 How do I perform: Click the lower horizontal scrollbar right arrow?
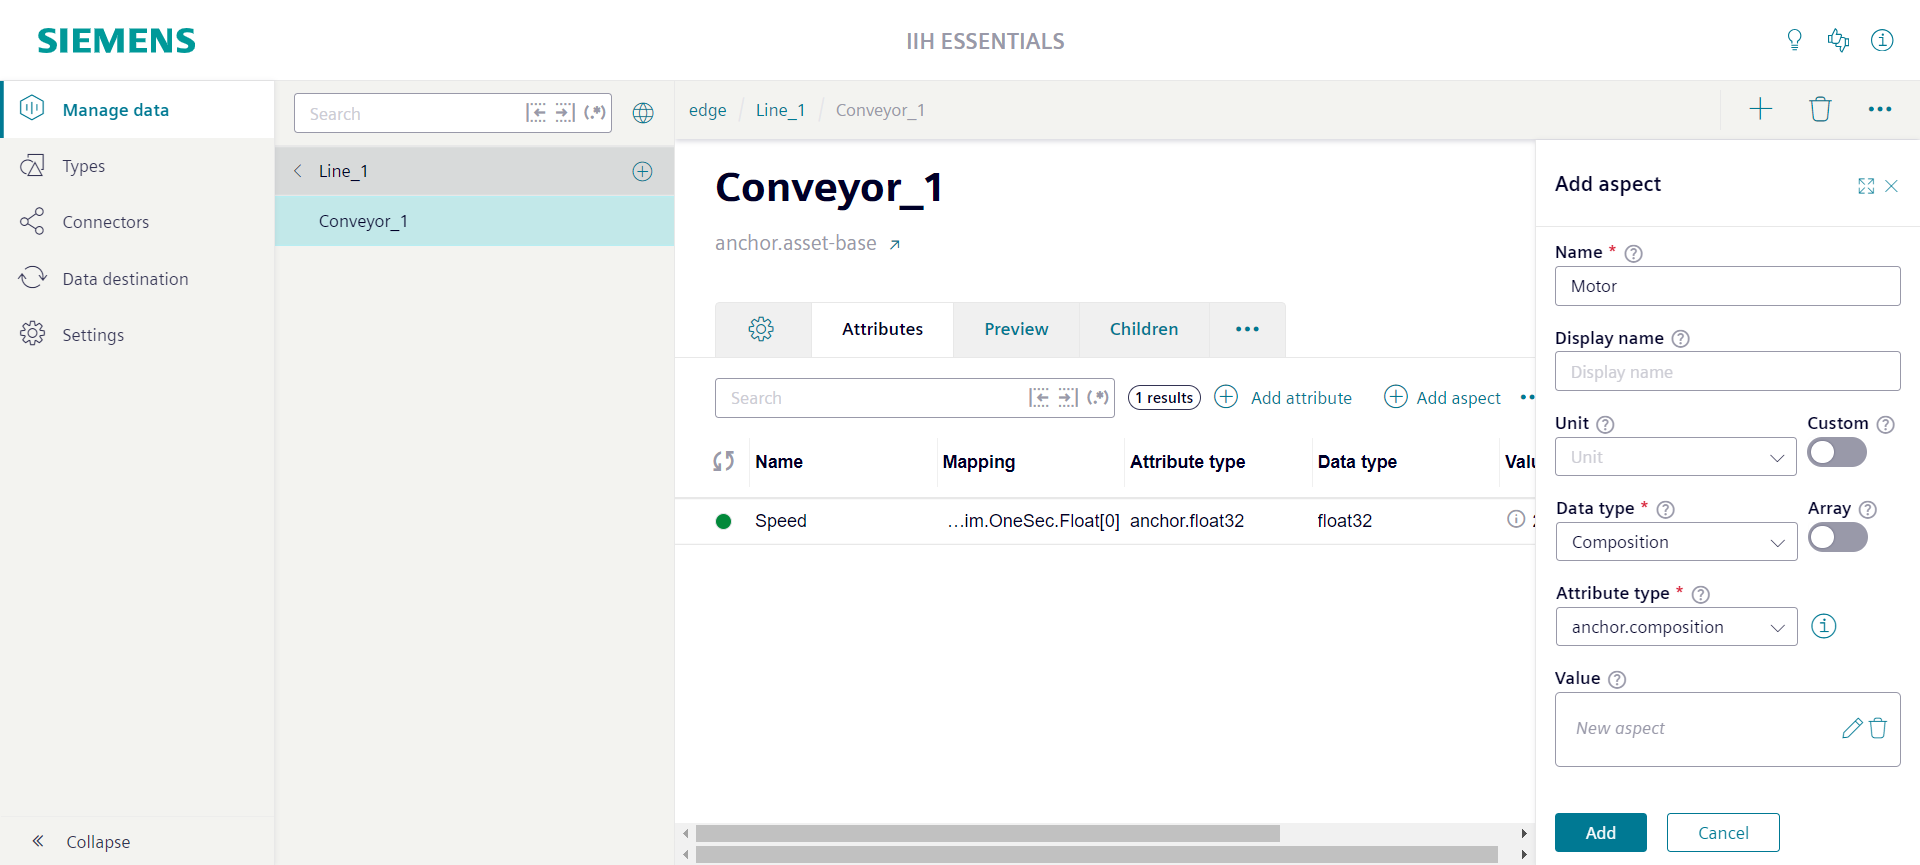pos(1524,855)
